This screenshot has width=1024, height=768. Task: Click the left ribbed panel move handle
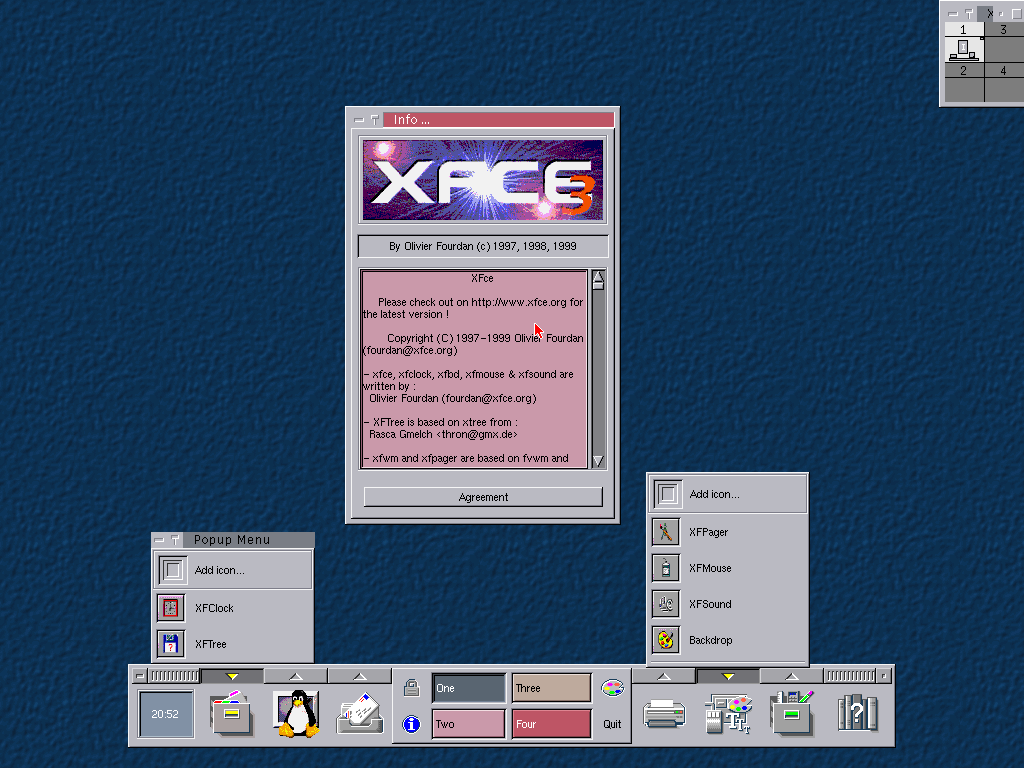tap(174, 676)
